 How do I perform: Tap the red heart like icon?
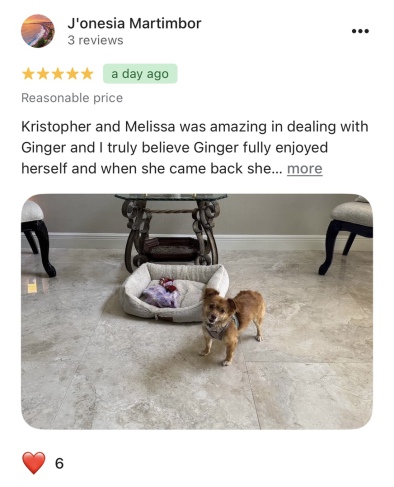34,463
